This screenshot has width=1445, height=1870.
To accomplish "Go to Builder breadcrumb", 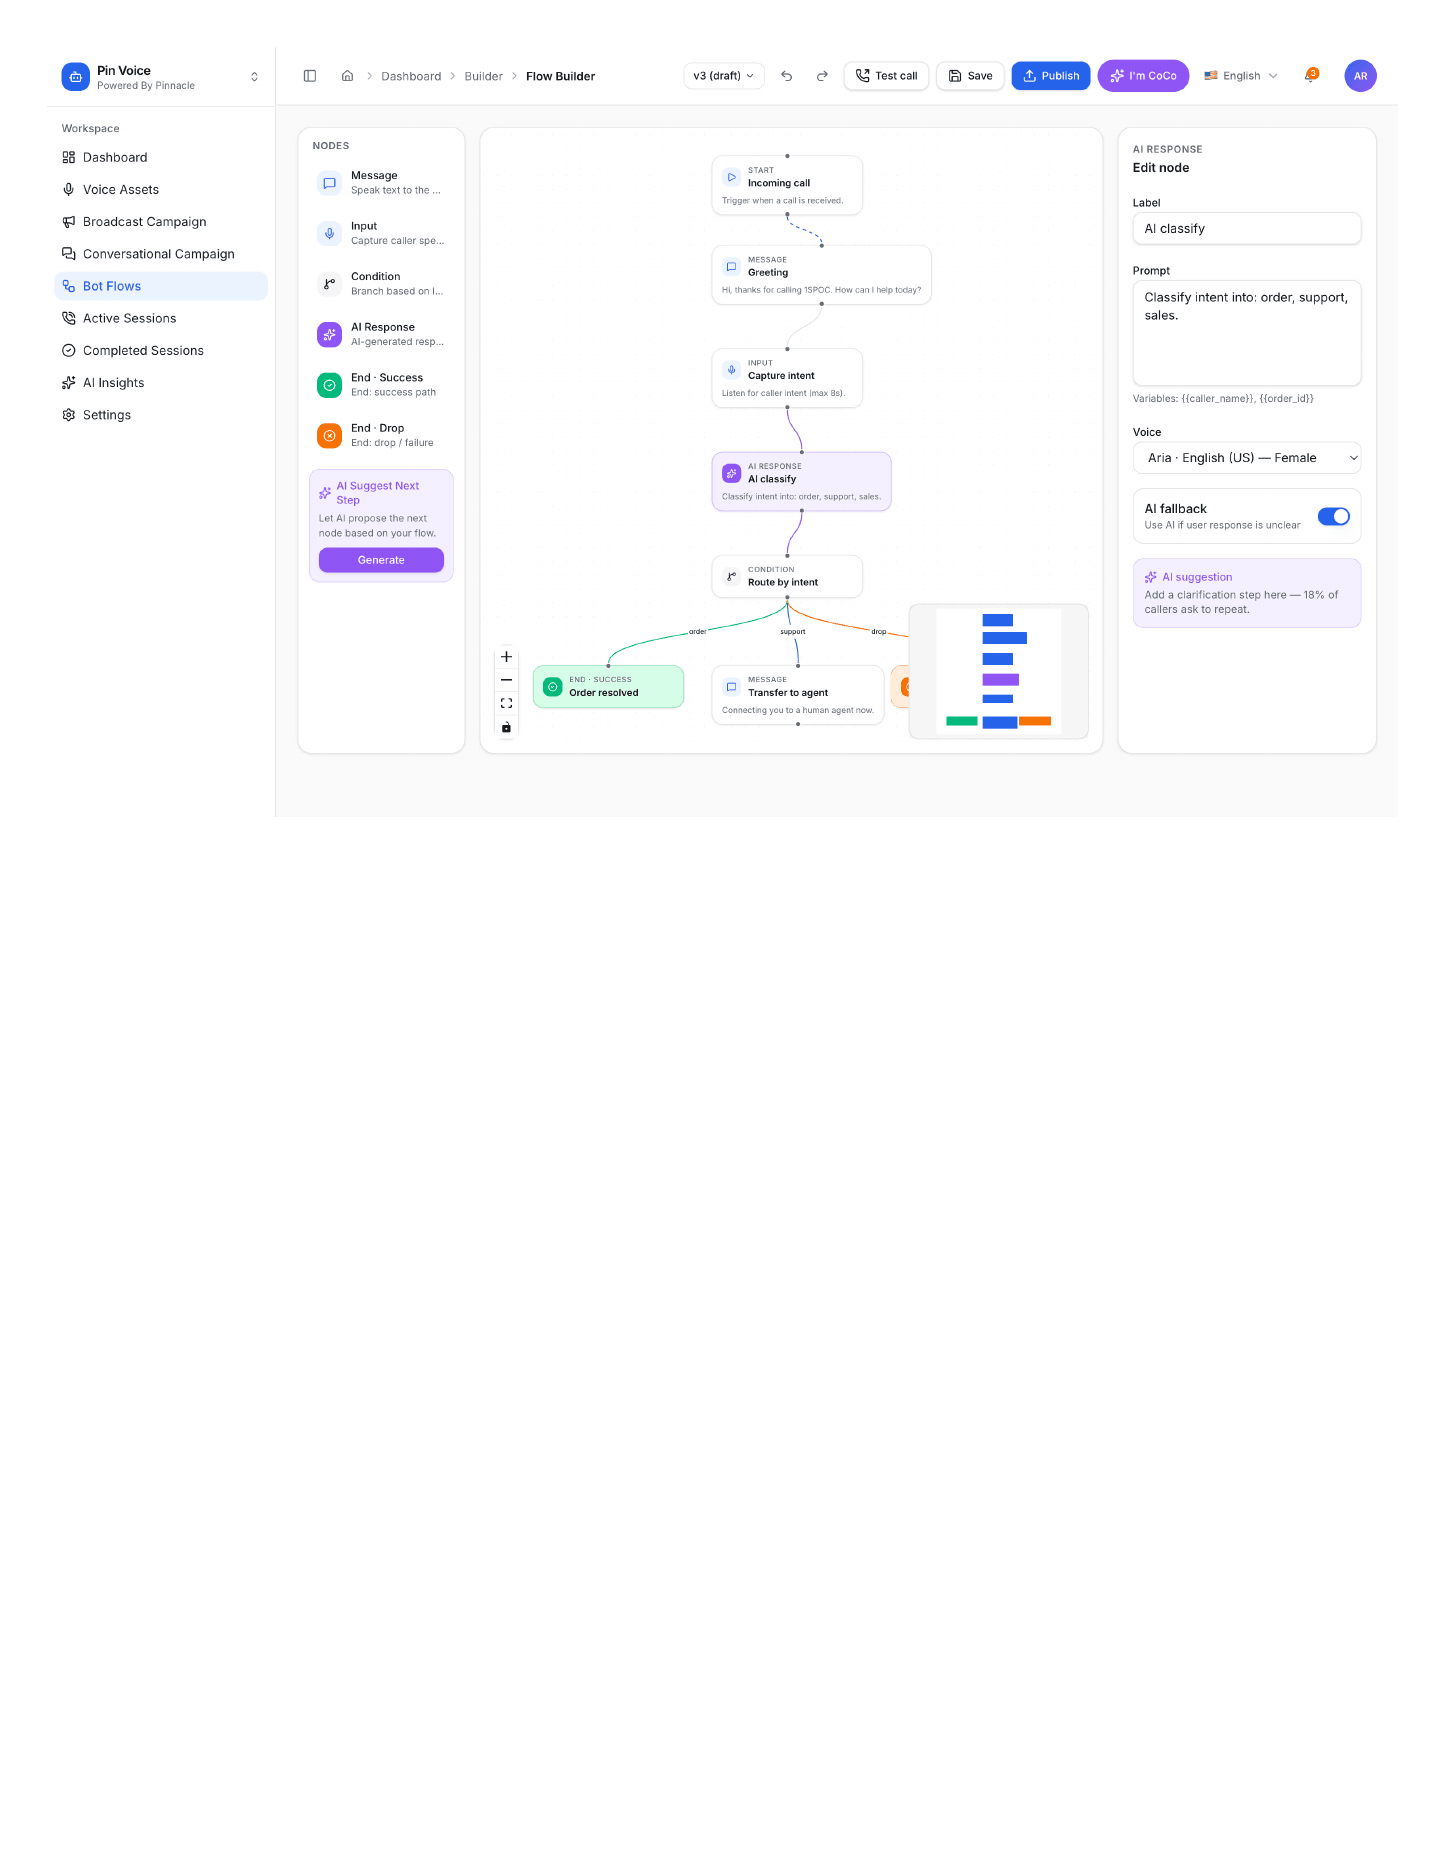I will (483, 76).
